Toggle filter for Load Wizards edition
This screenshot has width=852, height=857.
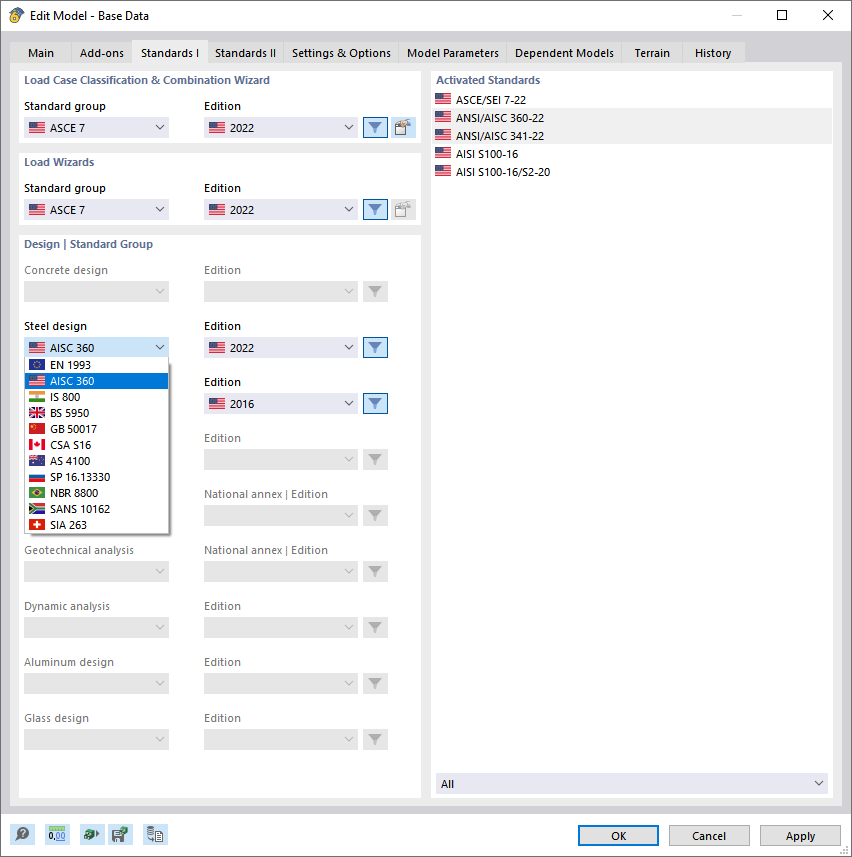click(x=375, y=210)
